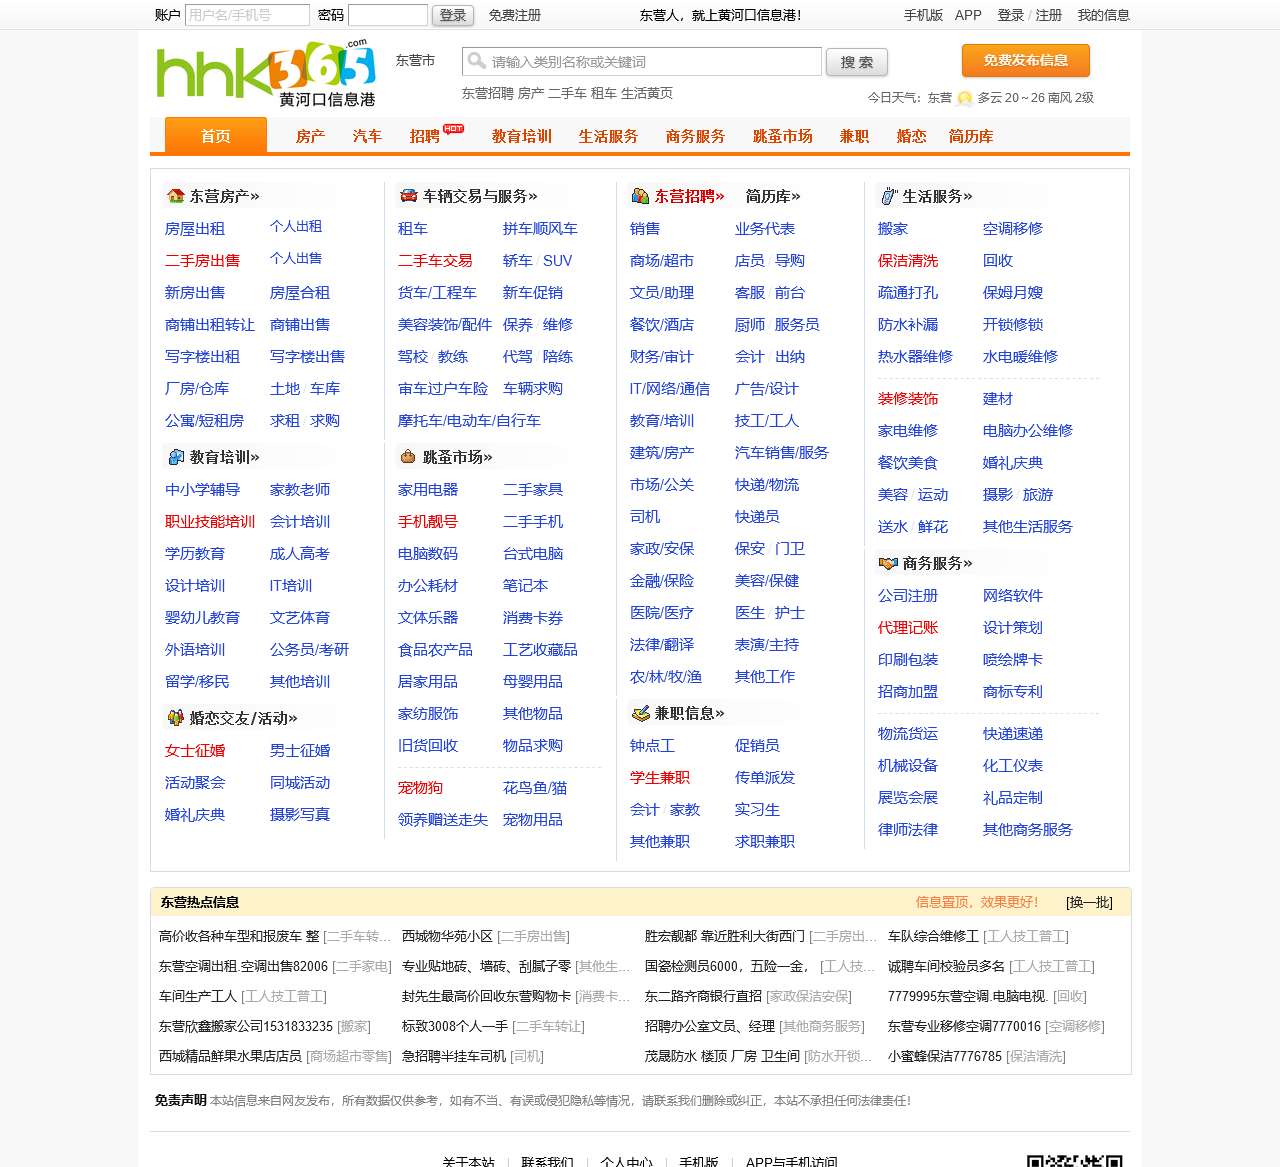Click the bag icon beside the 跳蚤市场» heading

tap(408, 457)
